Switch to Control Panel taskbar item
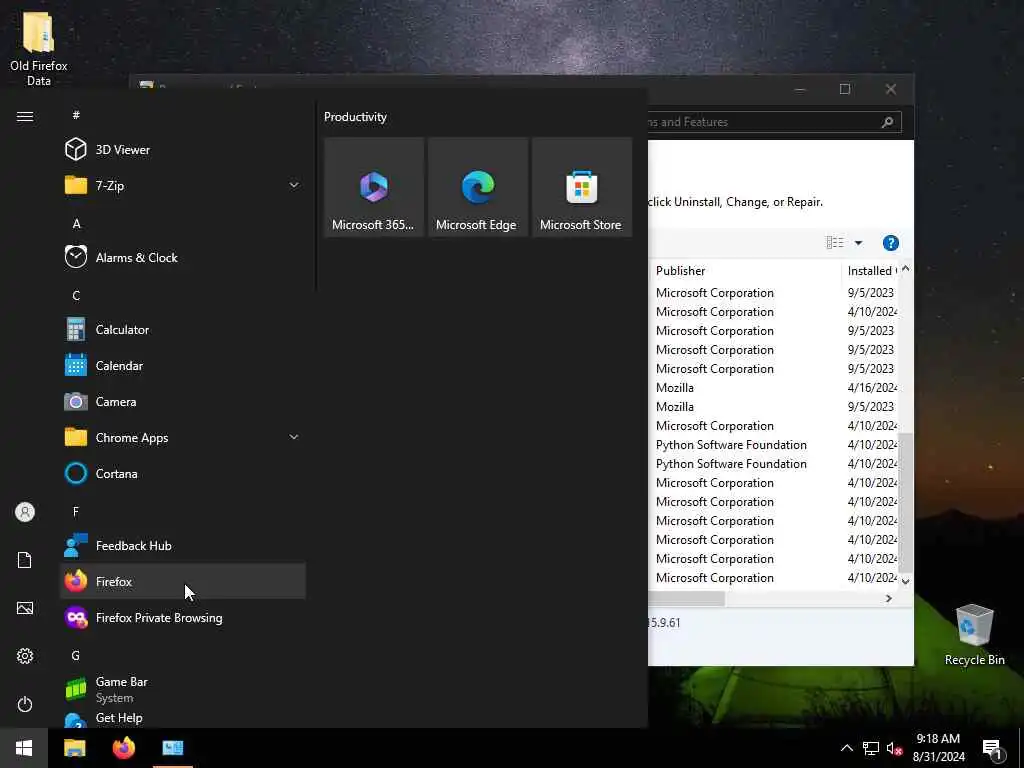 [173, 748]
